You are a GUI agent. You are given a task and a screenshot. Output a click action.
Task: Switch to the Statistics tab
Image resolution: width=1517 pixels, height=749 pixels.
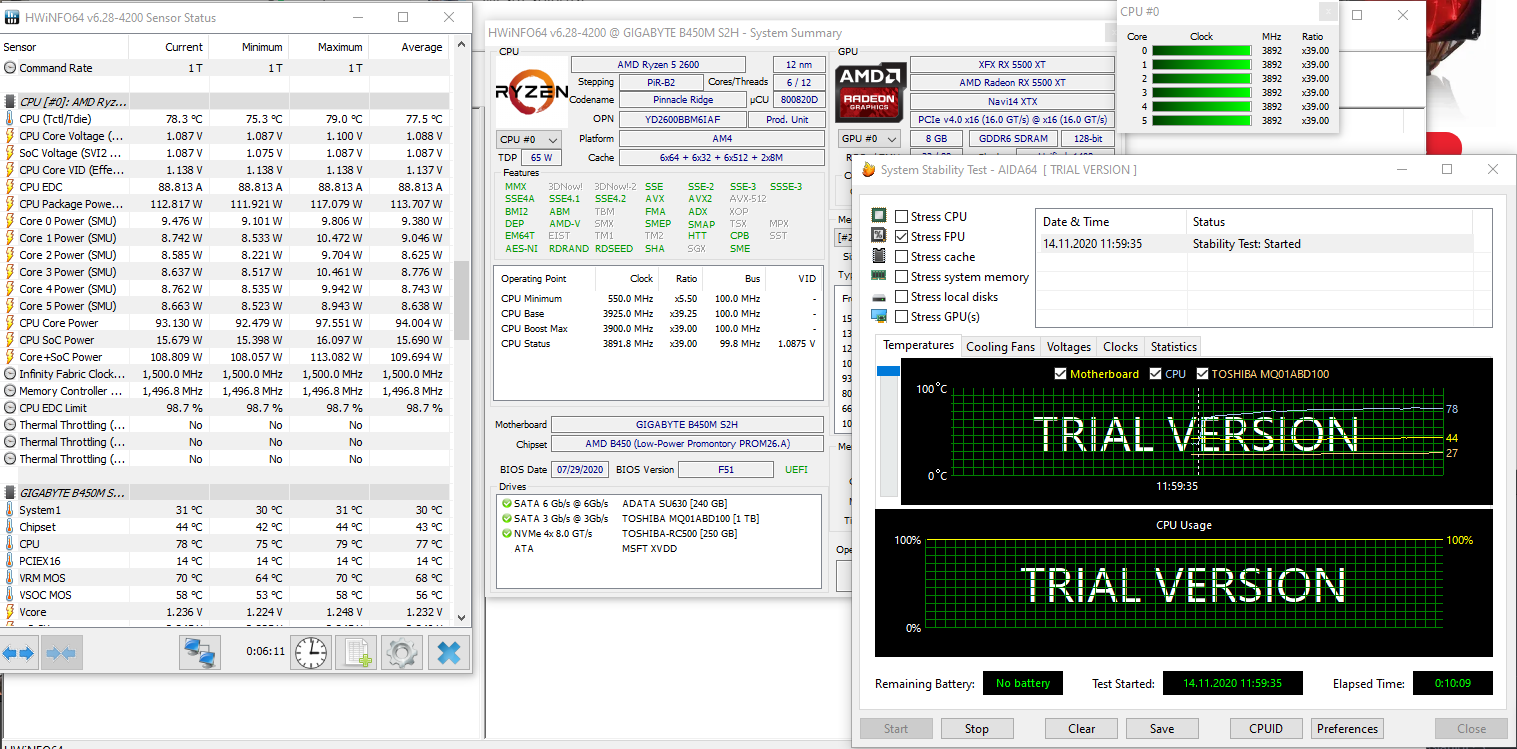pyautogui.click(x=1173, y=347)
